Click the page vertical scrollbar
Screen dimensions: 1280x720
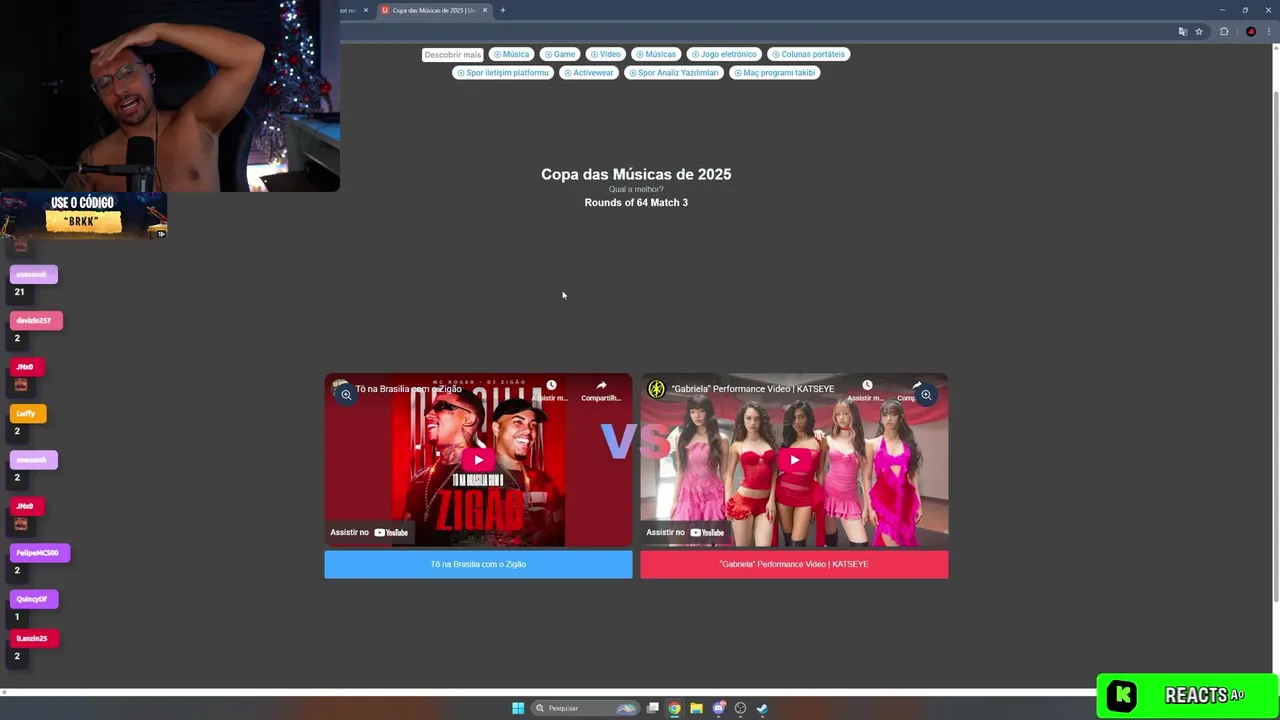pyautogui.click(x=1275, y=345)
